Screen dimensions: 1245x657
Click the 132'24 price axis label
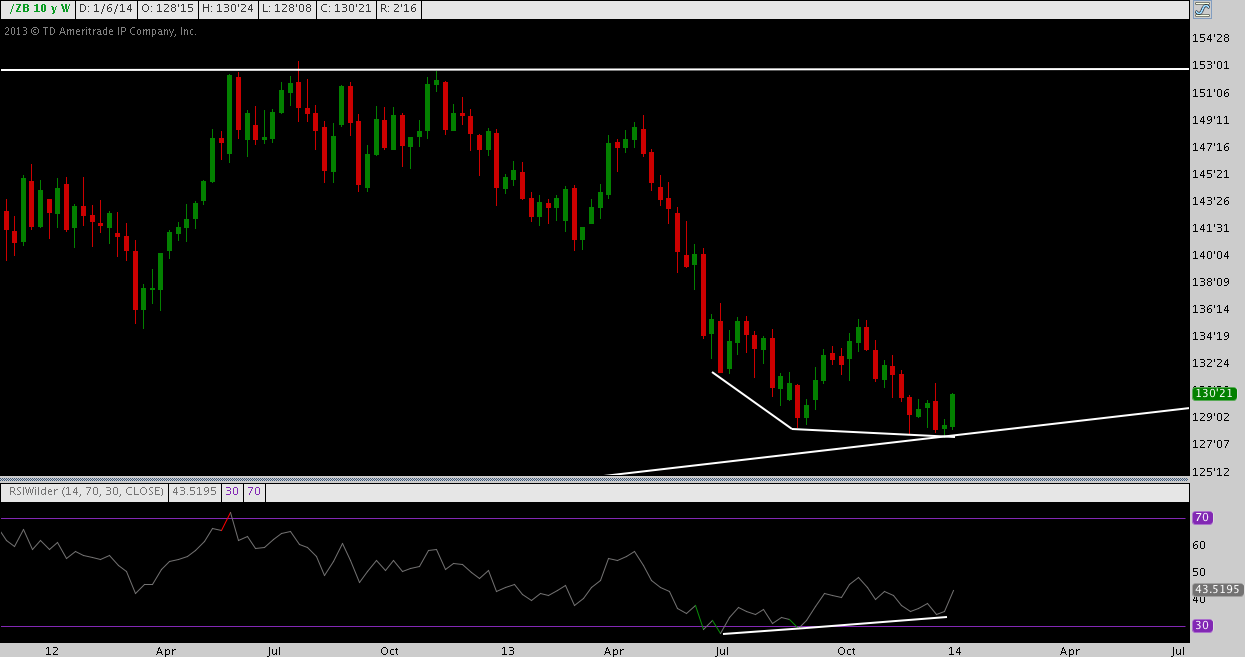coord(1210,363)
